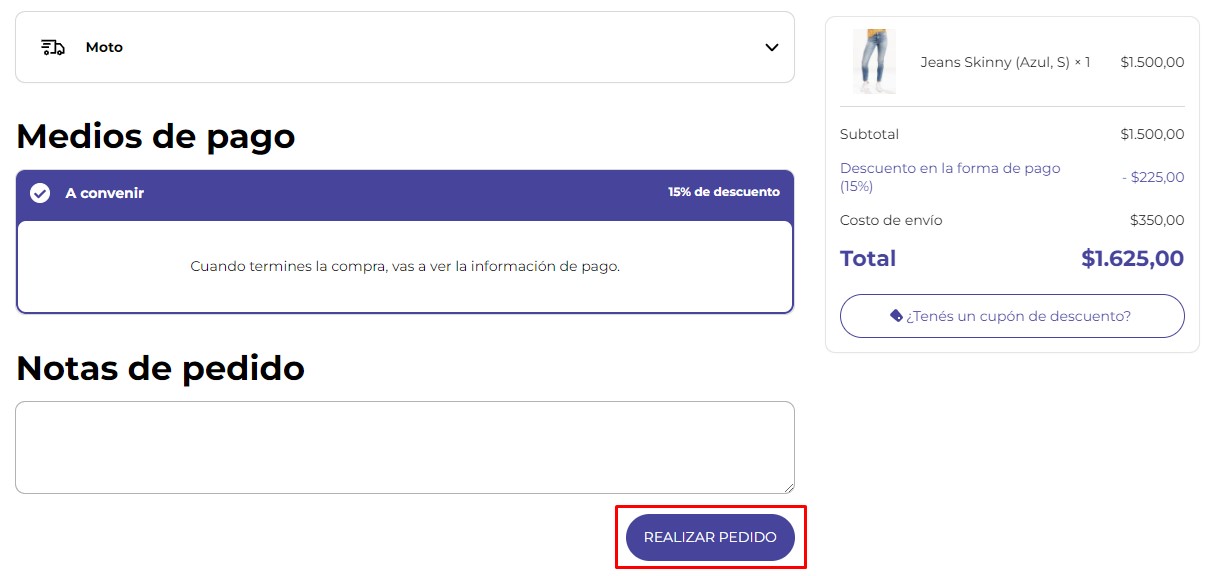Screen dimensions: 1221x576
Task: Click the payment info message box
Action: (x=405, y=266)
